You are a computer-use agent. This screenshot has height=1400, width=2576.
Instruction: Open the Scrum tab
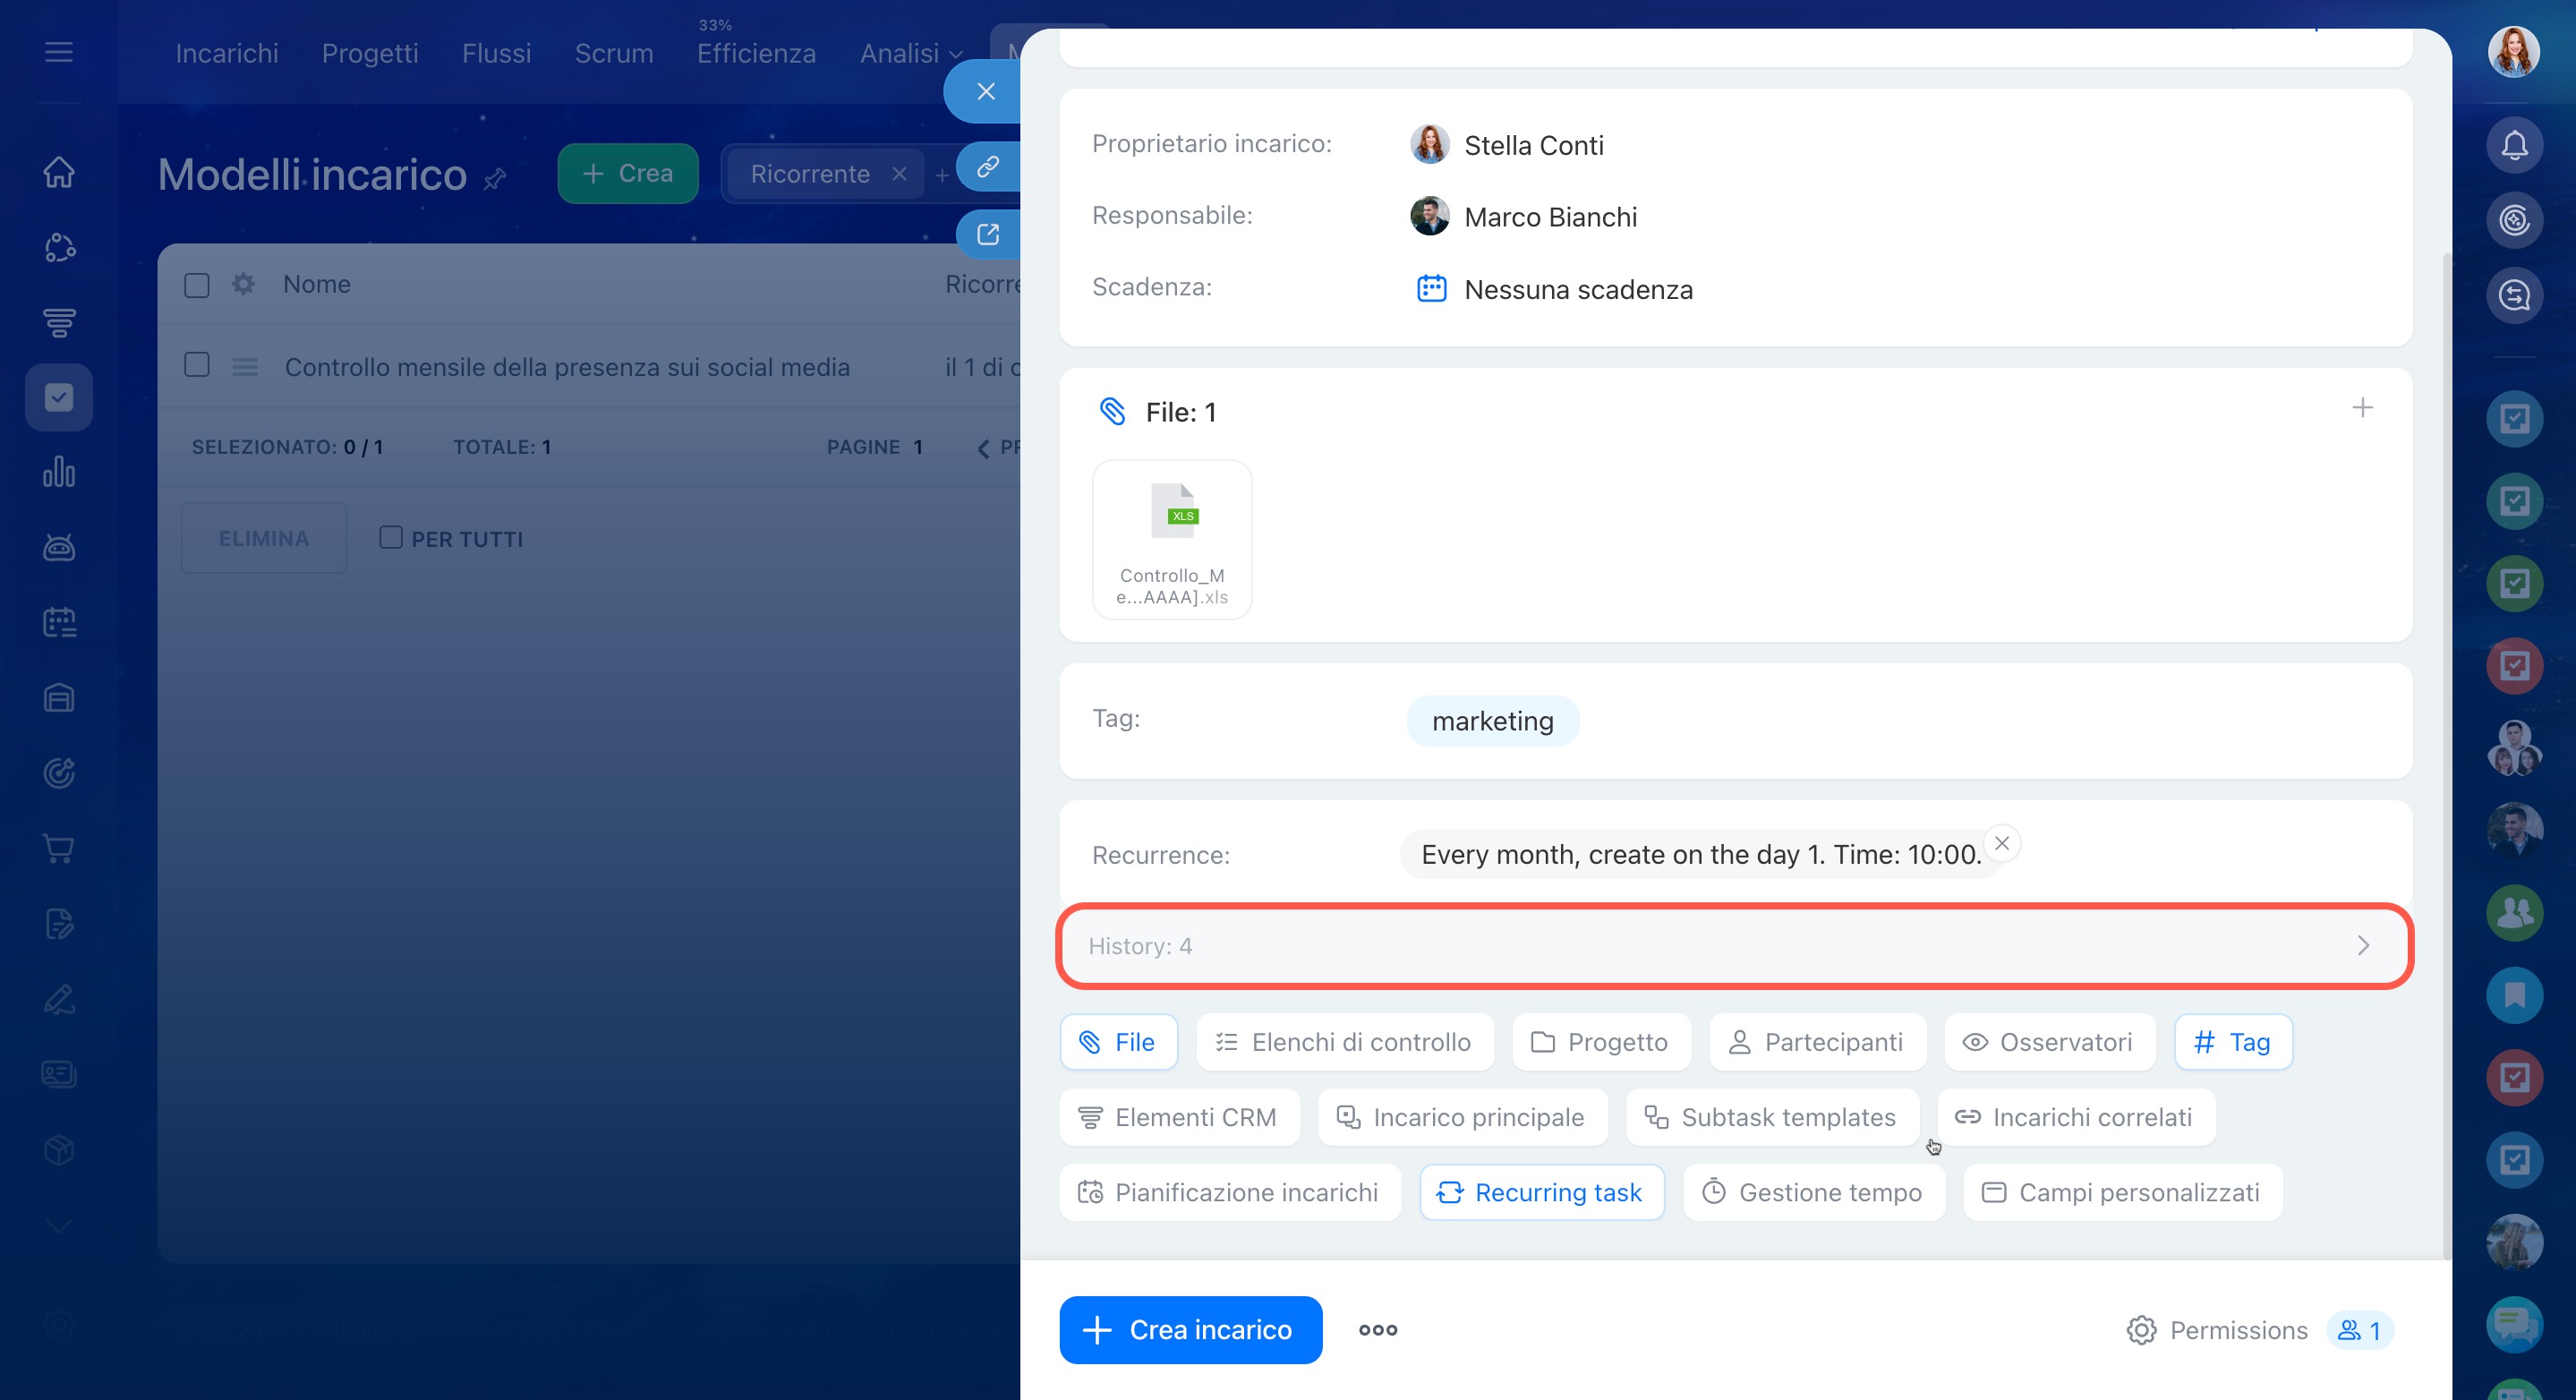pyautogui.click(x=613, y=53)
